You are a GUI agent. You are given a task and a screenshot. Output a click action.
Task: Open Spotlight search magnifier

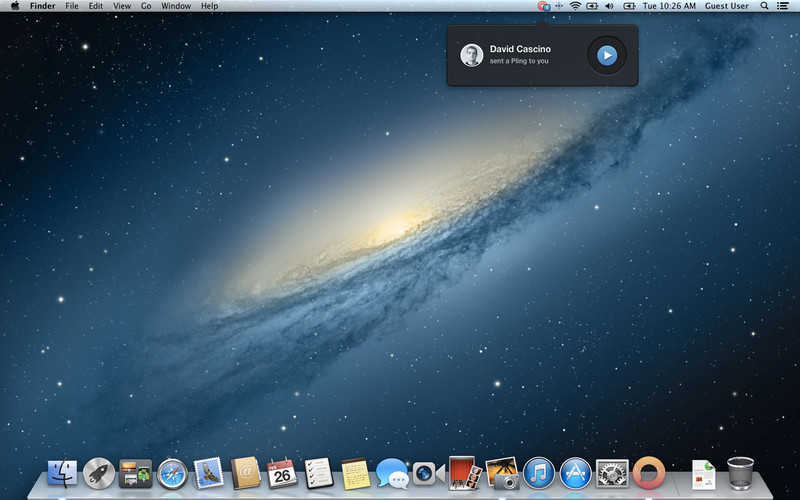tap(764, 6)
